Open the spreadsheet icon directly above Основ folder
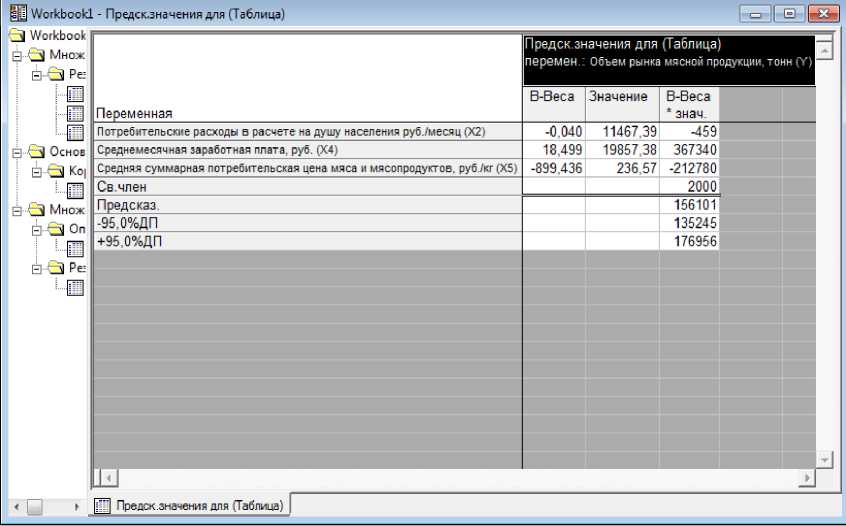This screenshot has width=846, height=526. pos(75,133)
